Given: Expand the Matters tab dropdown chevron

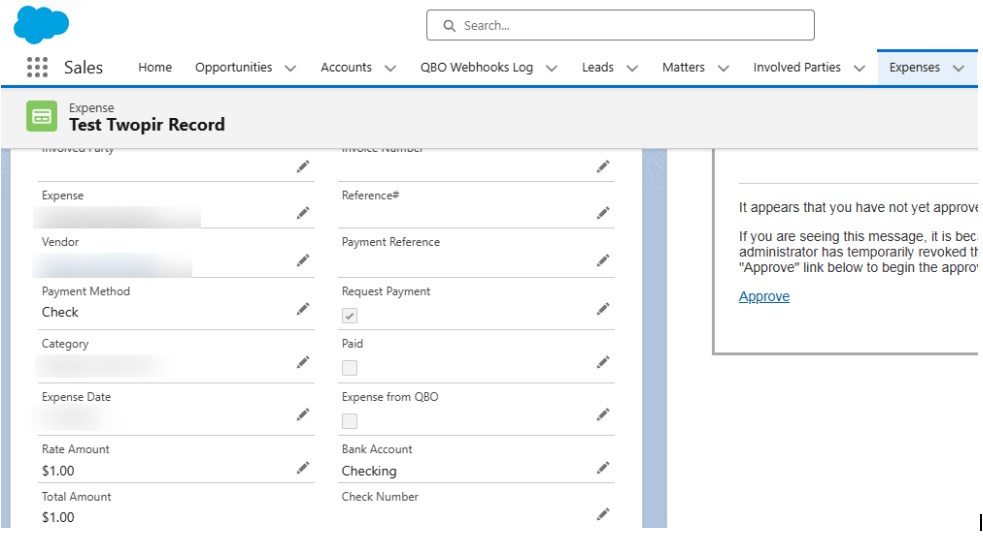Looking at the screenshot, I should 723,68.
